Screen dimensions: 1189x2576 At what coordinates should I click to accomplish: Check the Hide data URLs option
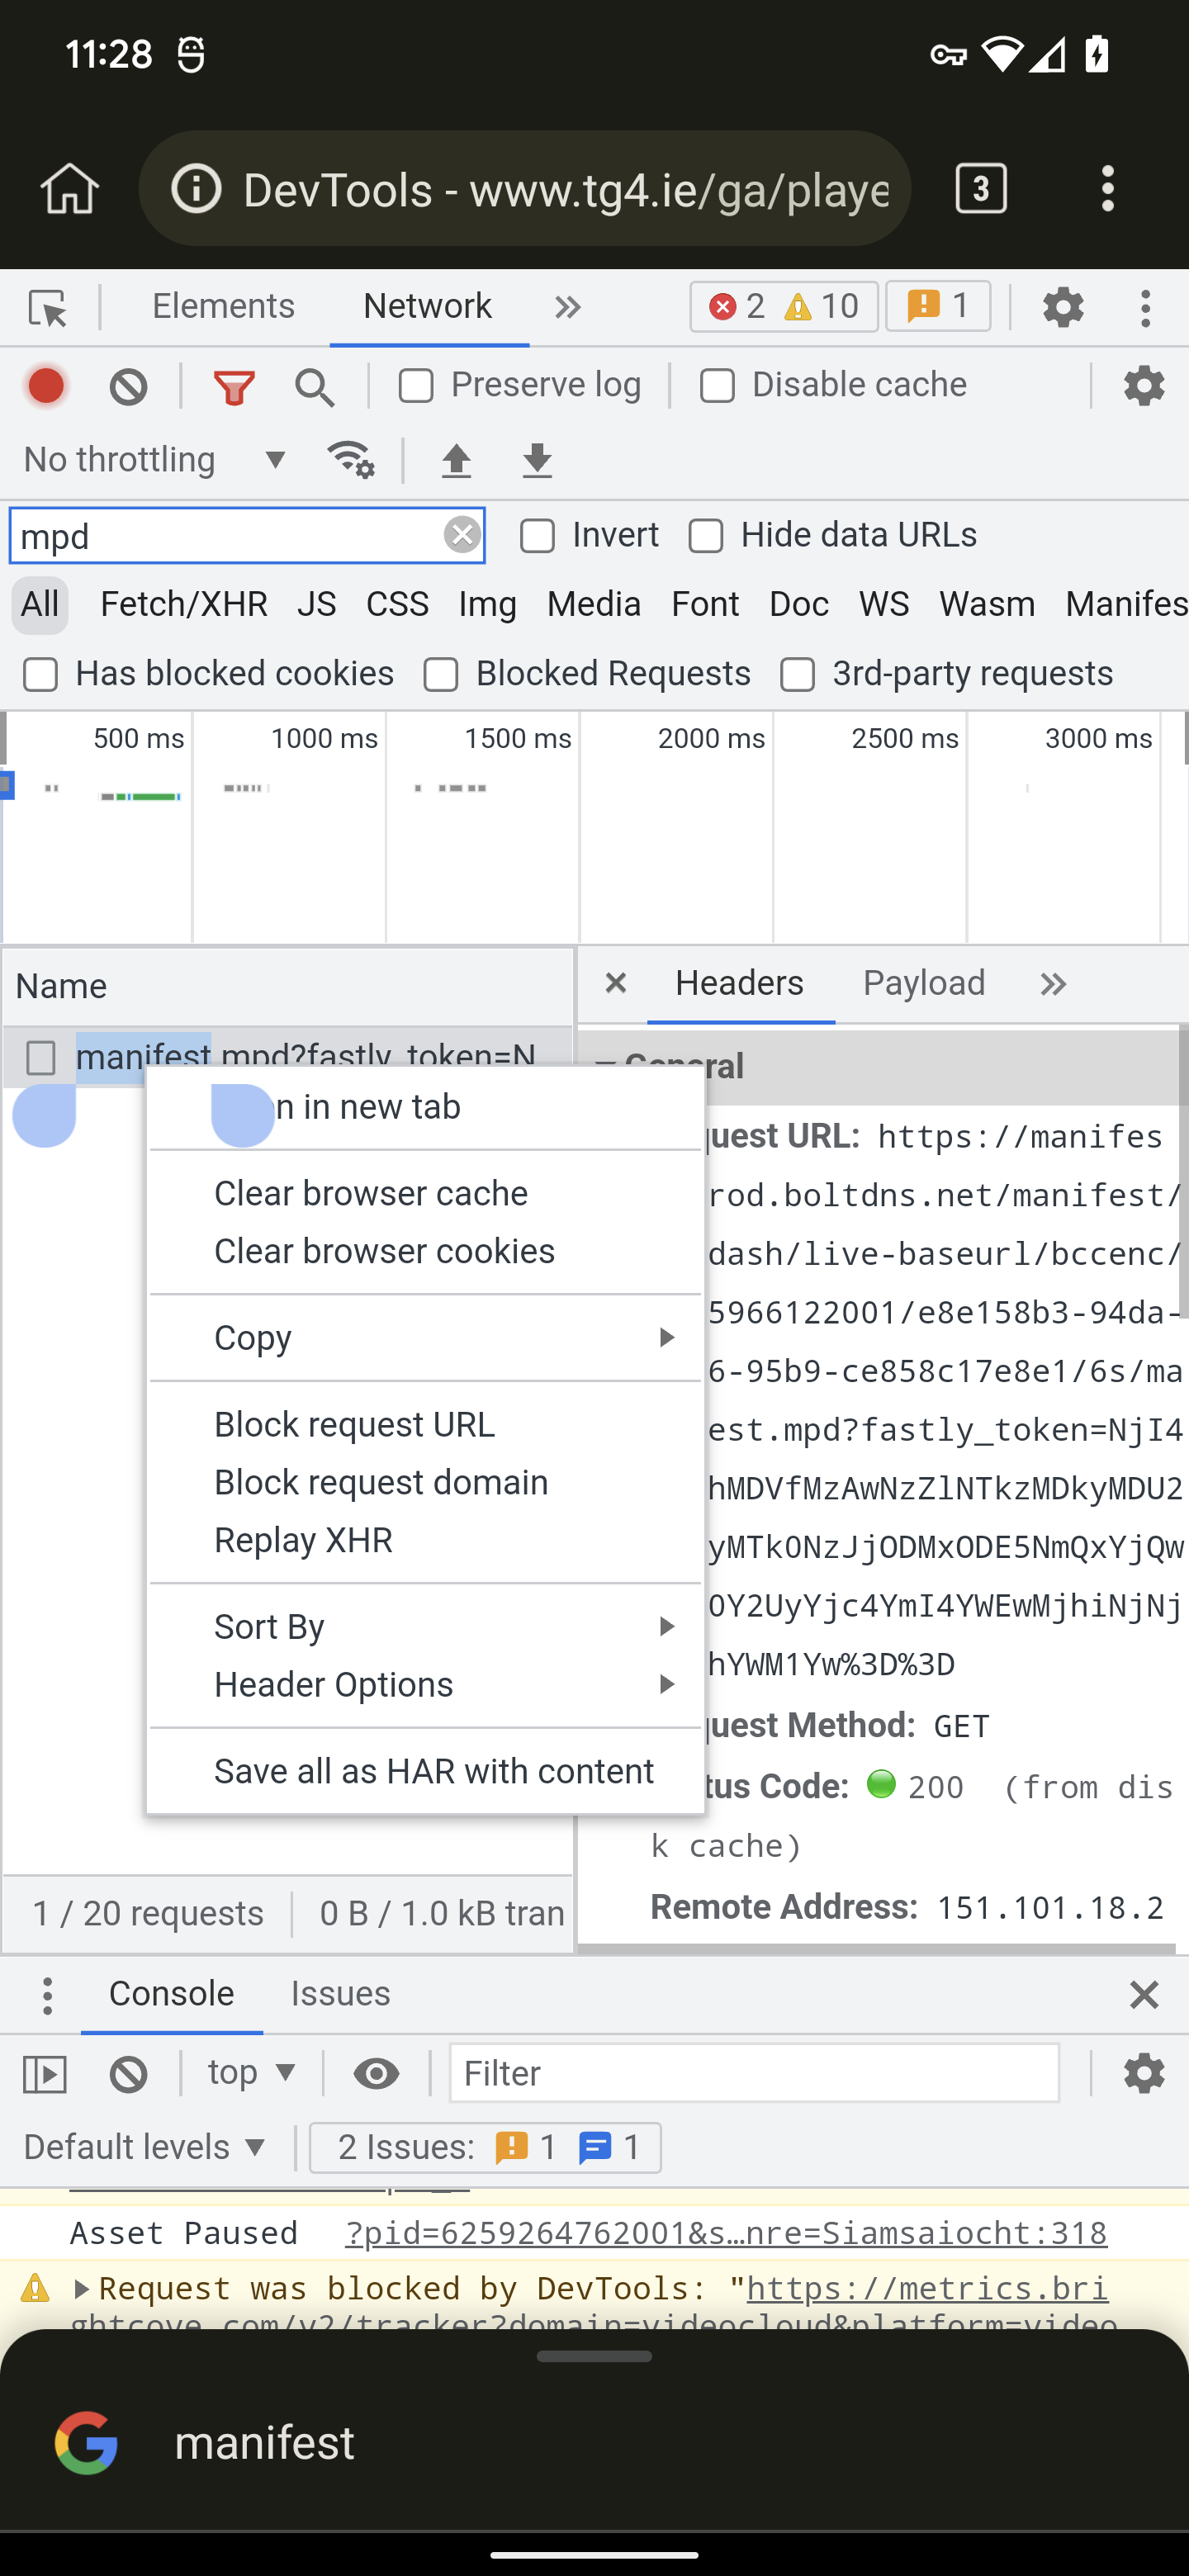click(706, 536)
